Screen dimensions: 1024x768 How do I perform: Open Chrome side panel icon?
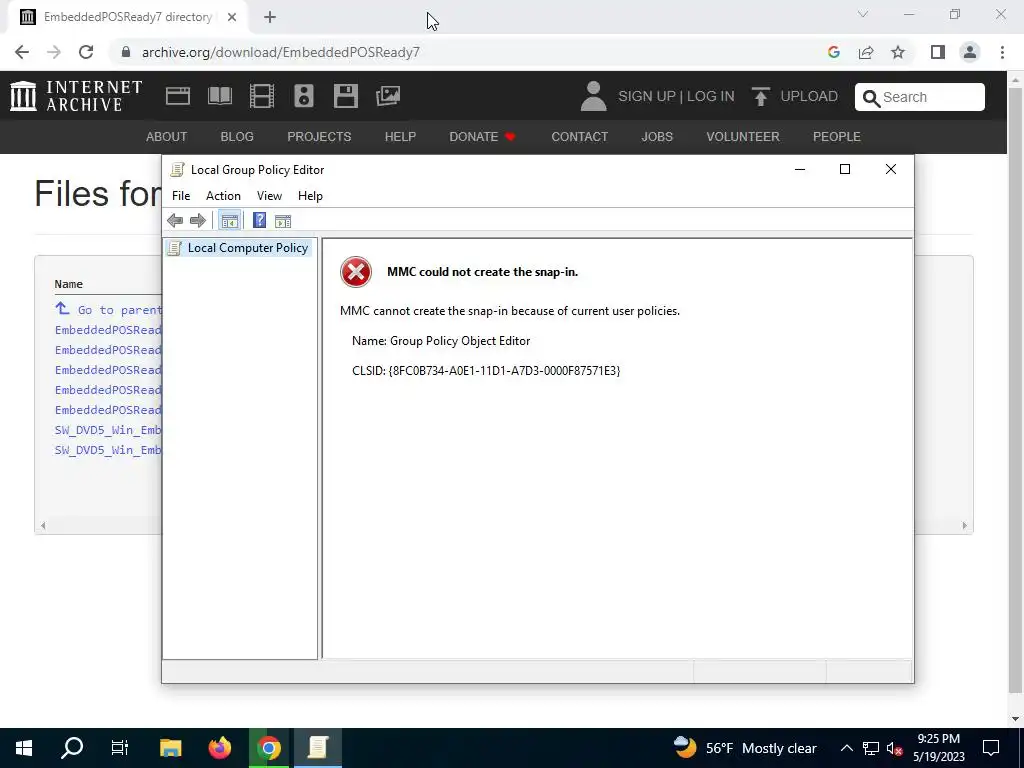pos(938,52)
